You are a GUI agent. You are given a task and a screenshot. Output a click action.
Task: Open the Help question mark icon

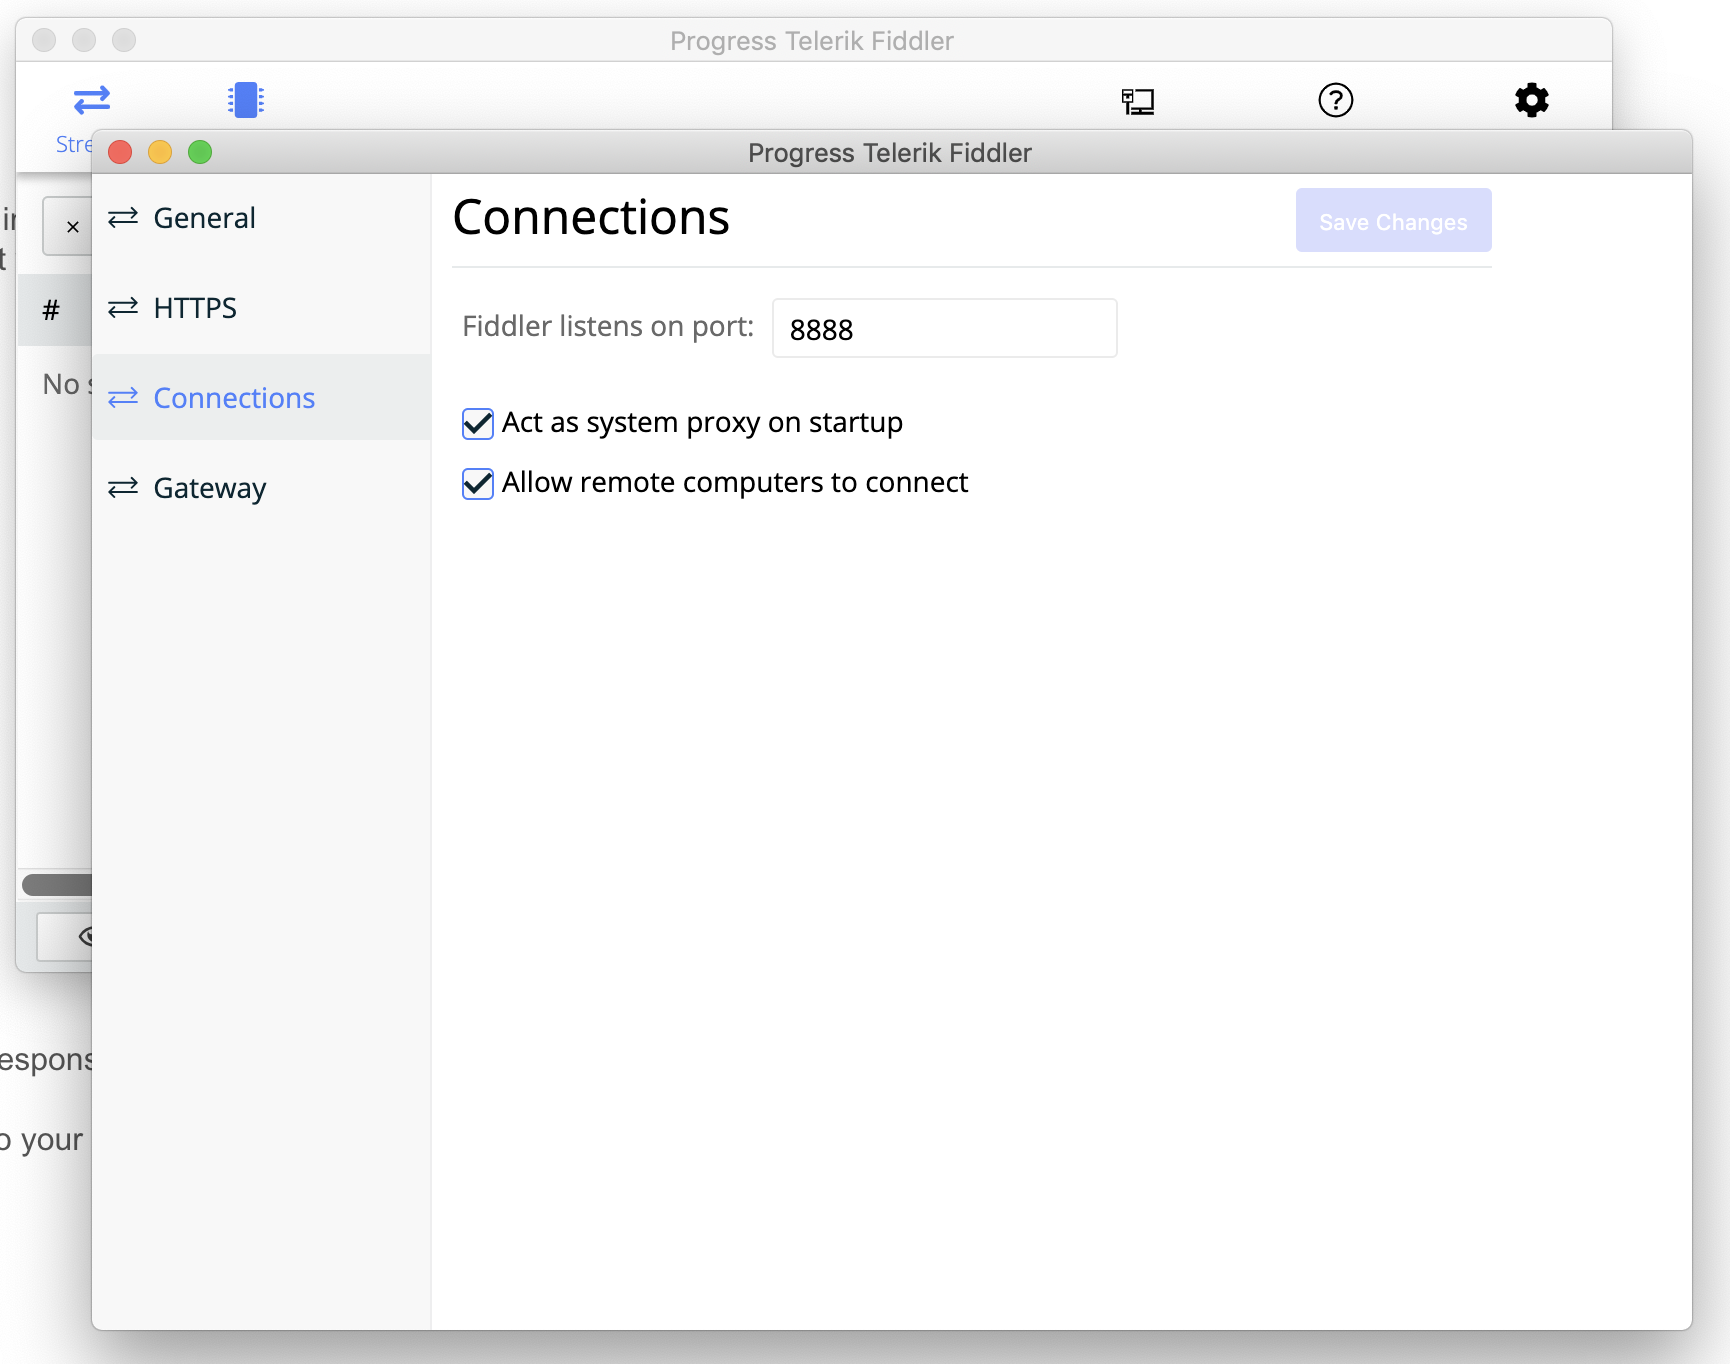(1335, 100)
